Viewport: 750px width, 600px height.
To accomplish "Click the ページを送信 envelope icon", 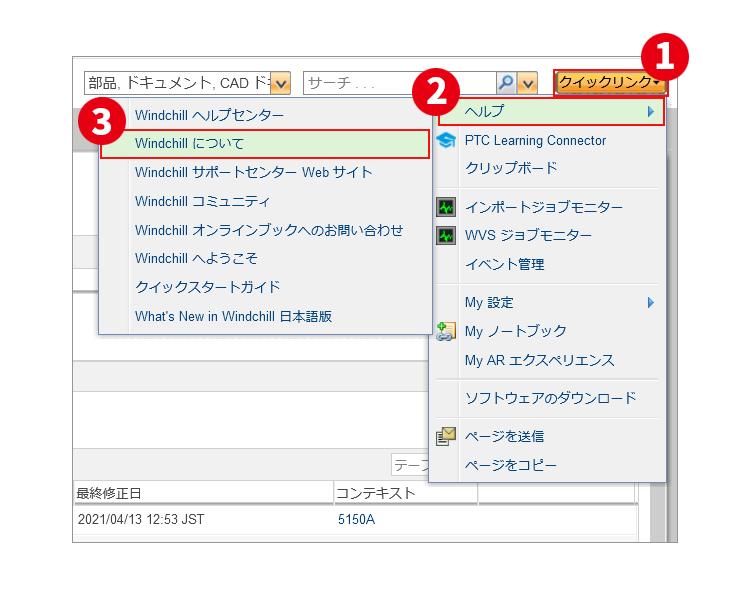I will pos(446,436).
